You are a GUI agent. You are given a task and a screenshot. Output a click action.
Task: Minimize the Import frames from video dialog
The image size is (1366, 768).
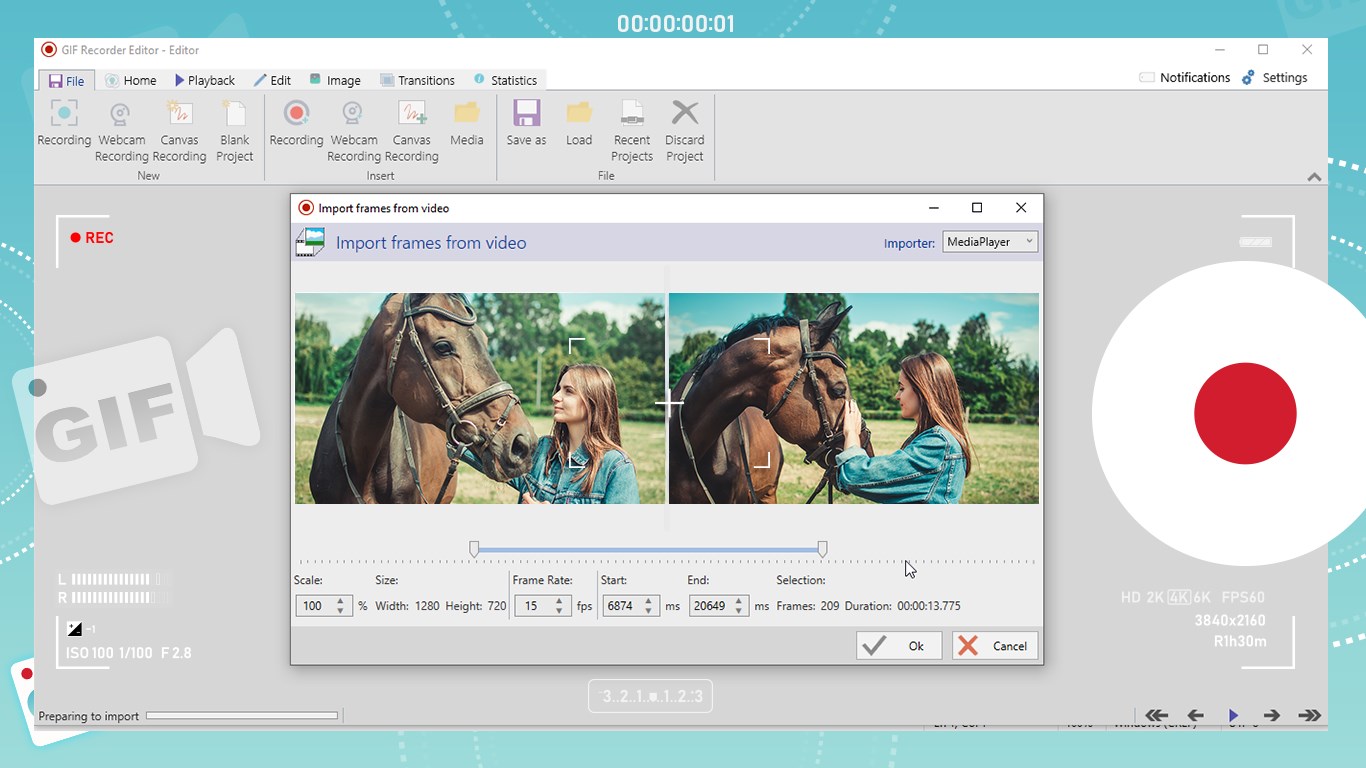click(934, 208)
